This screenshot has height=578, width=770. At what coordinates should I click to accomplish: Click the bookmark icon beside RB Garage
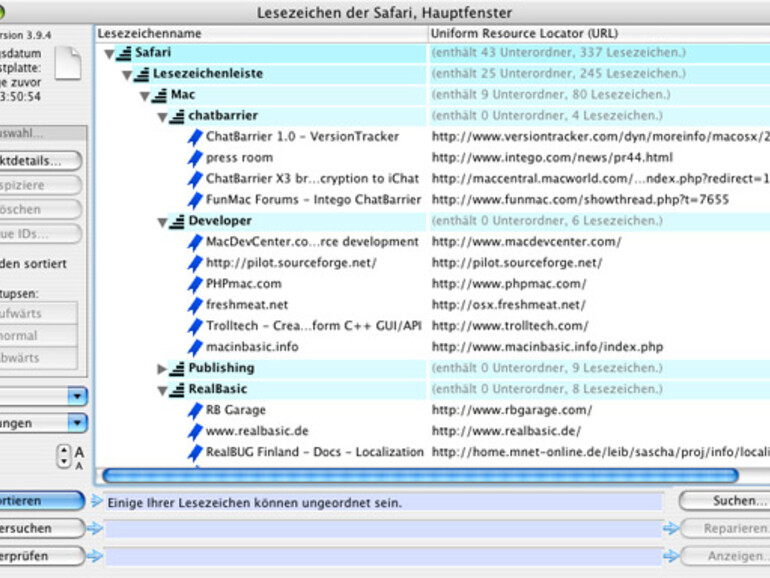195,411
